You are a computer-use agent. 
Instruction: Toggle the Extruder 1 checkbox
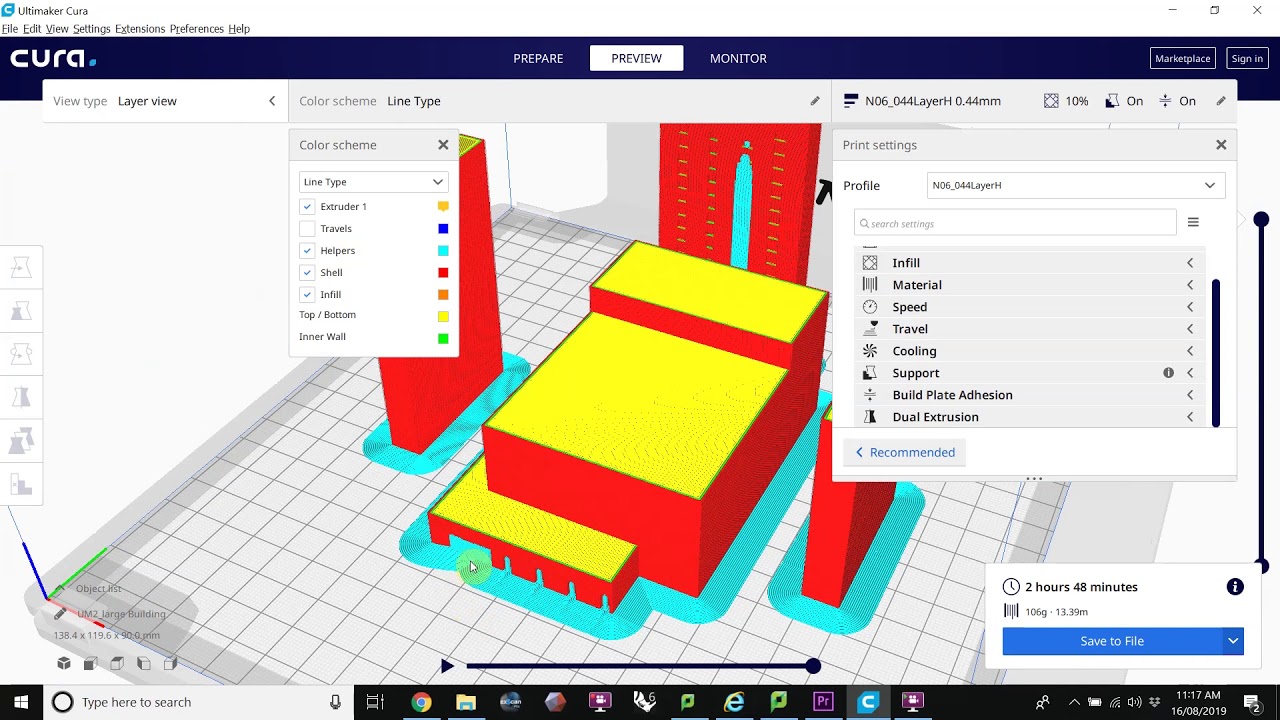(x=307, y=206)
